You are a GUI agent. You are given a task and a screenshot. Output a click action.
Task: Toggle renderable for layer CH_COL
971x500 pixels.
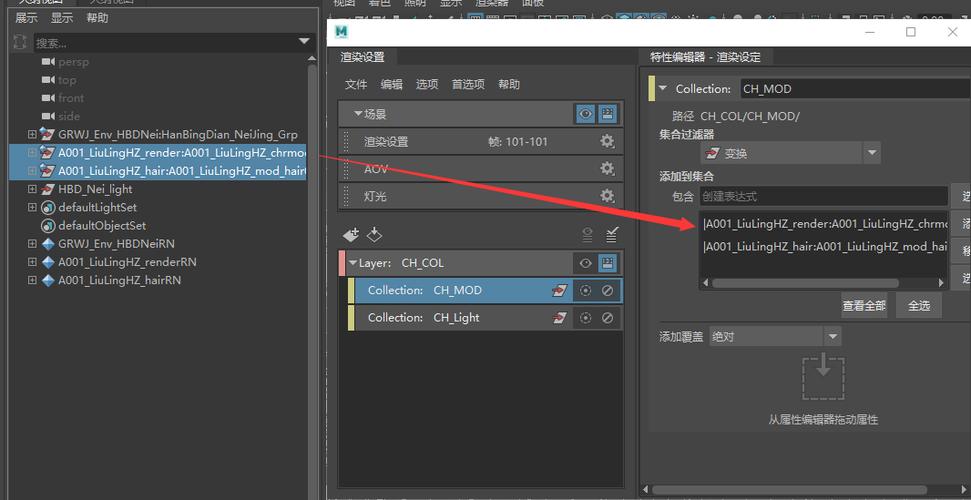(607, 263)
